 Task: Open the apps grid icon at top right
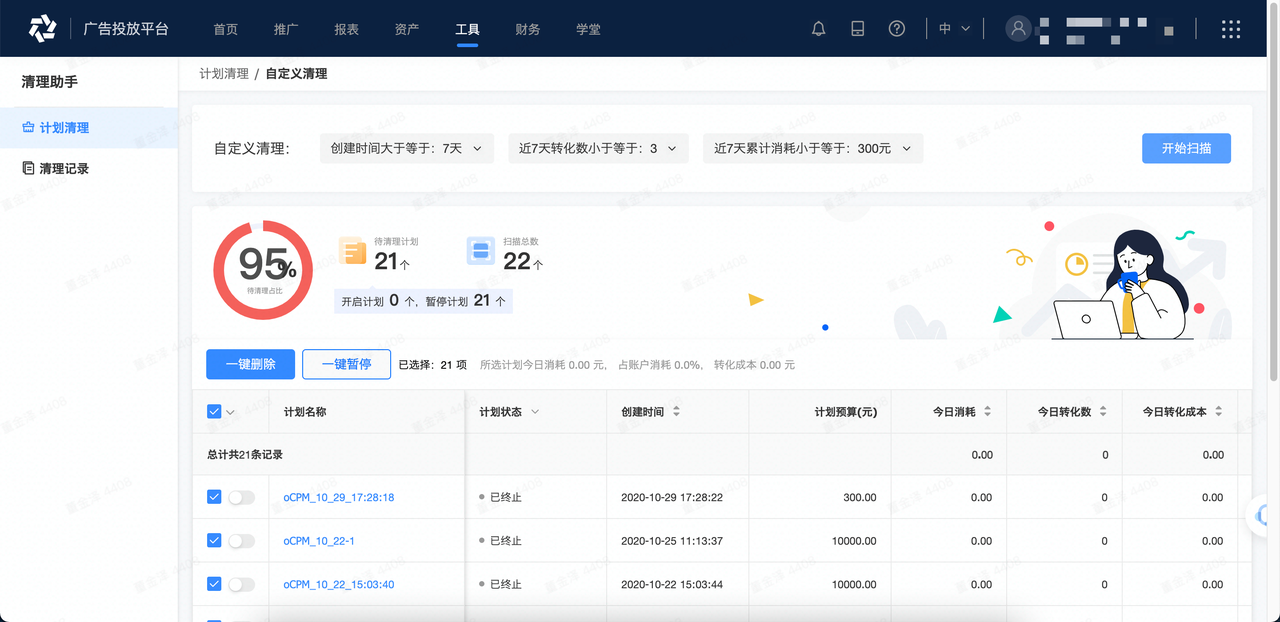[1230, 28]
